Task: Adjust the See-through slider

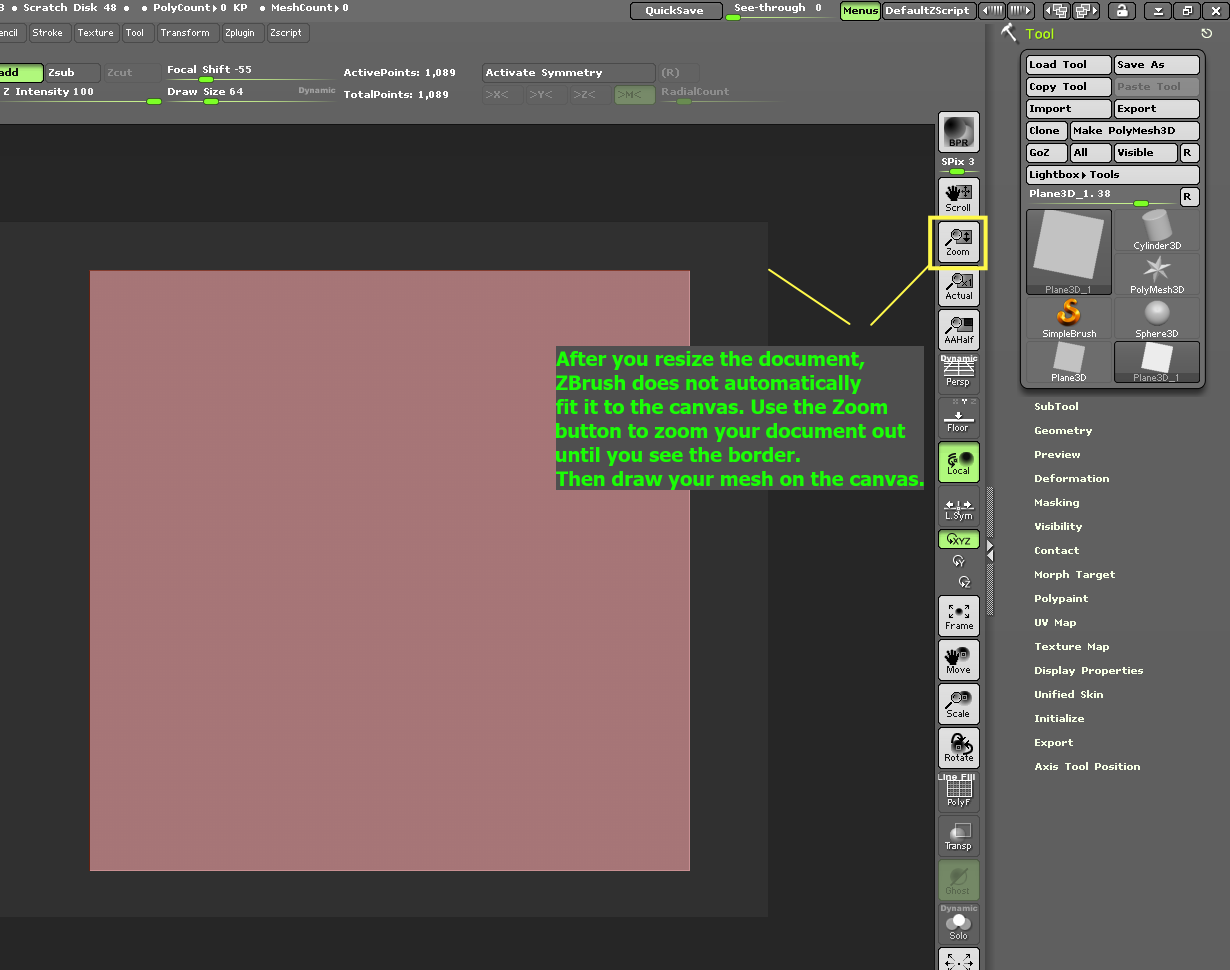Action: tap(779, 11)
